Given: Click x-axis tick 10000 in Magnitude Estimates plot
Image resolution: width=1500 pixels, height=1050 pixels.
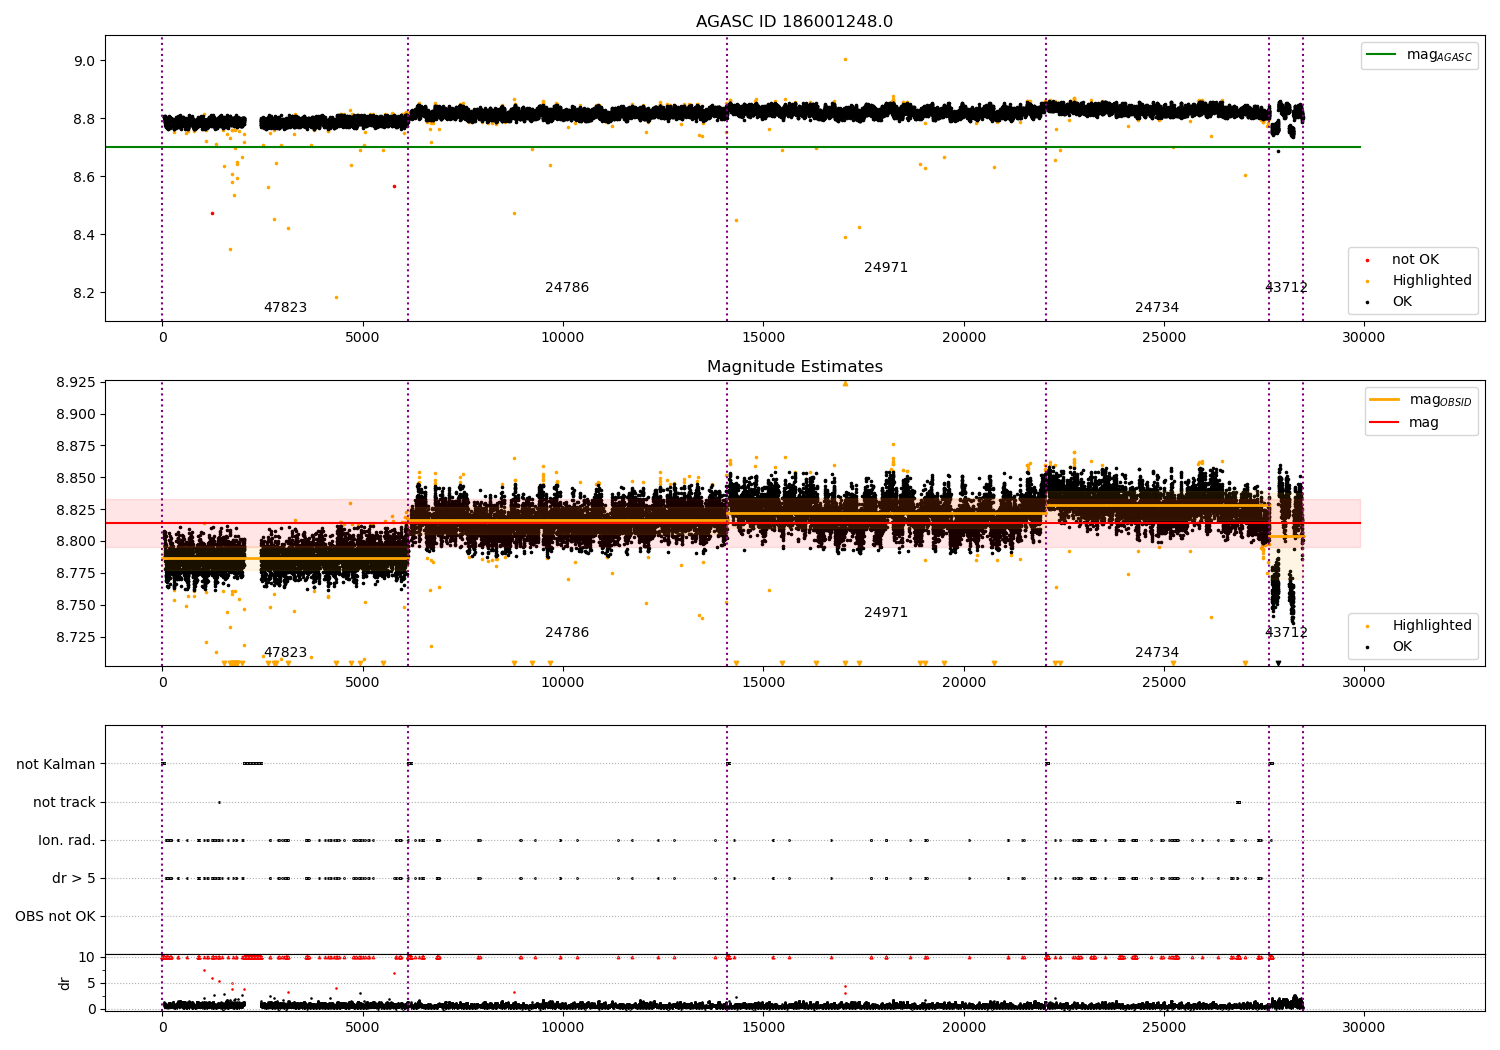Looking at the screenshot, I should point(563,683).
